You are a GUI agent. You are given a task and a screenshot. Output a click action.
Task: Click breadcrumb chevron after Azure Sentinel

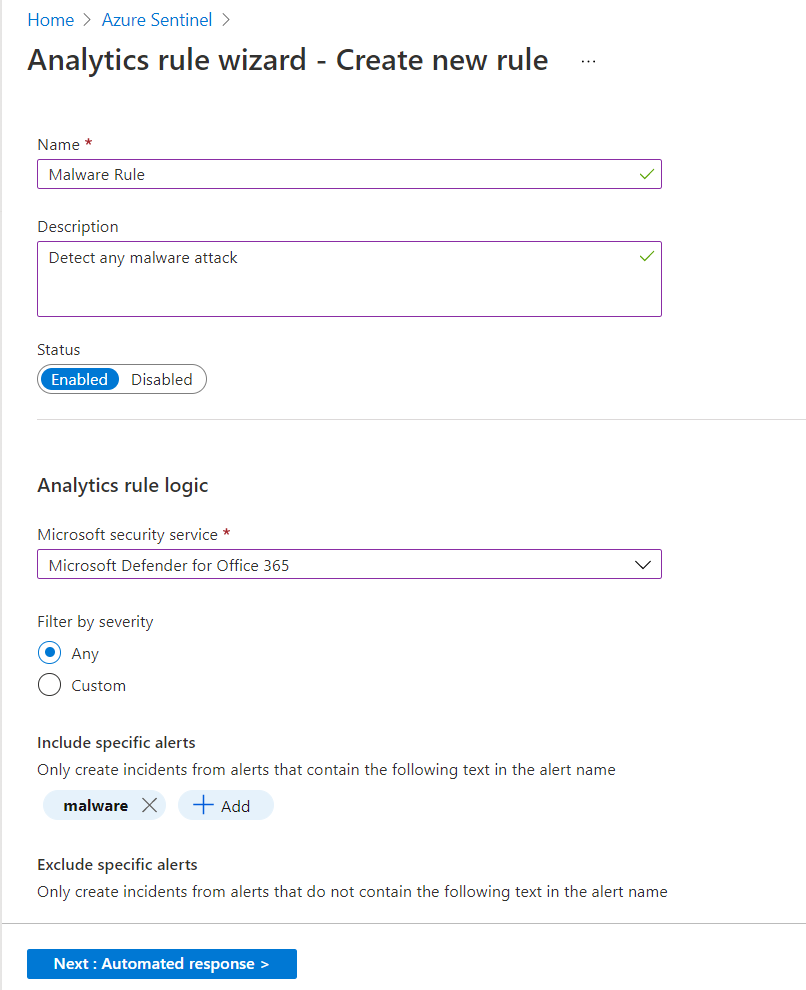226,20
